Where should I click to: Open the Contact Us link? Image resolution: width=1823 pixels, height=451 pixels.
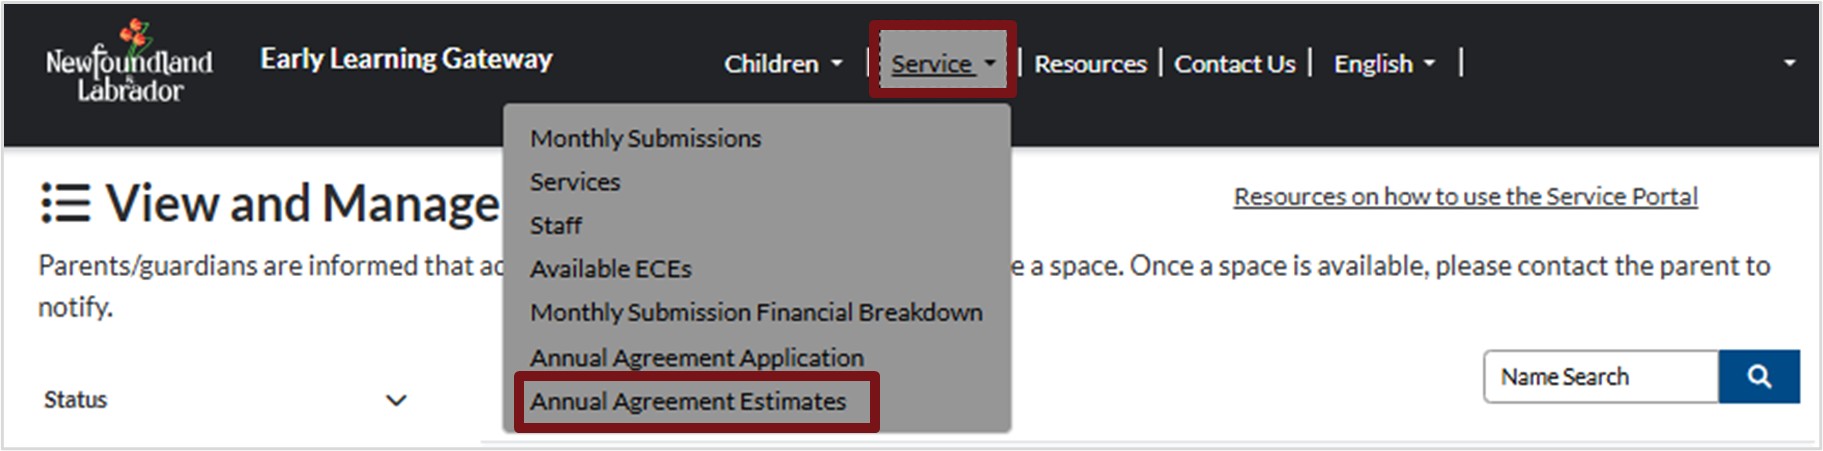1234,64
